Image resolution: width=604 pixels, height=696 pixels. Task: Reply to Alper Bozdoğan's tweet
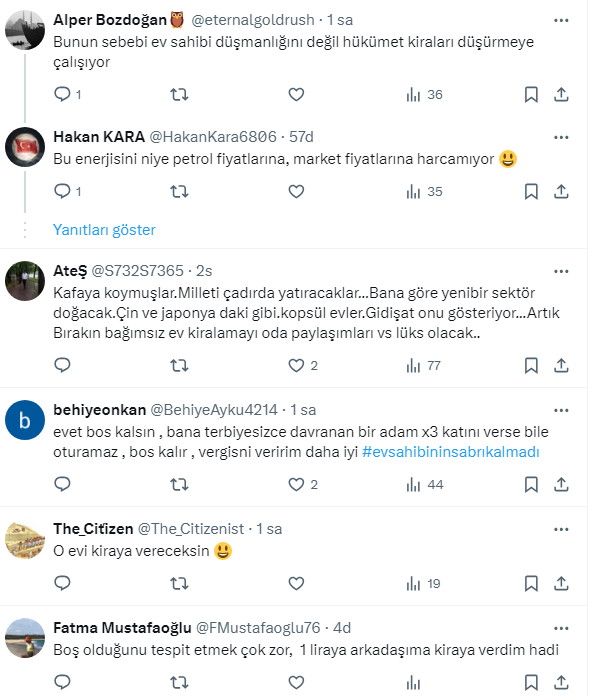click(x=62, y=95)
